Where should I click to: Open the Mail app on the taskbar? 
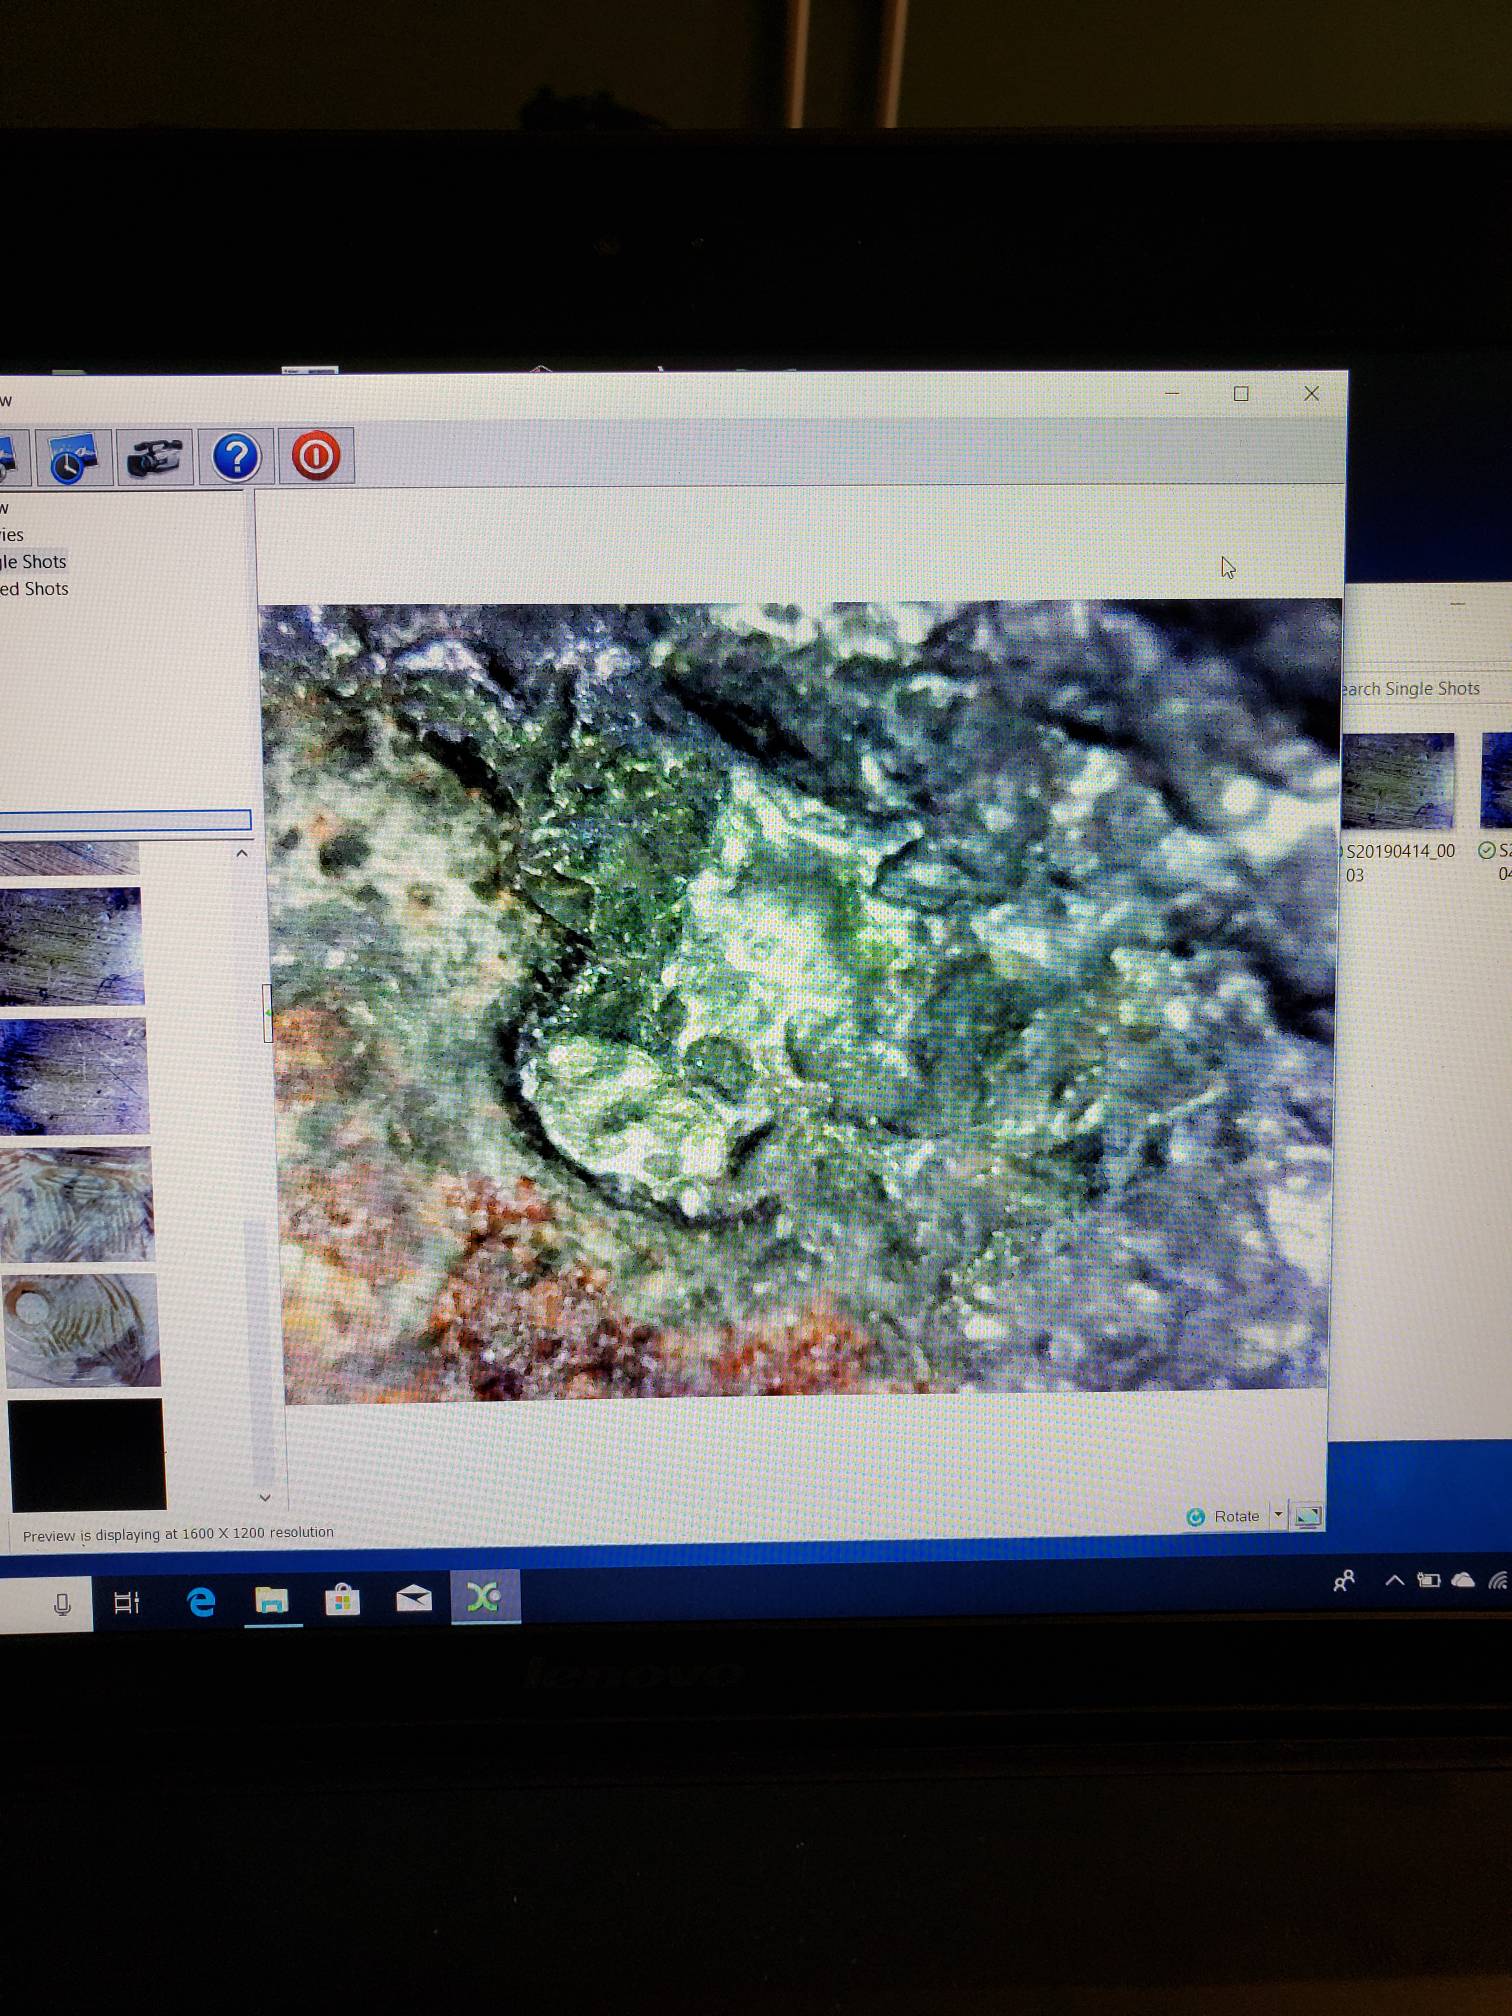[413, 1599]
